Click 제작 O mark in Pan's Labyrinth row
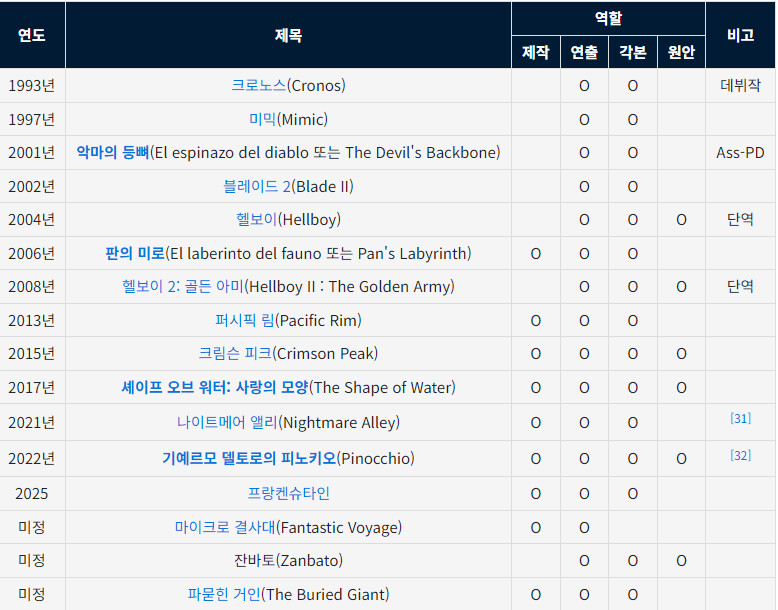778x610 pixels. point(536,254)
